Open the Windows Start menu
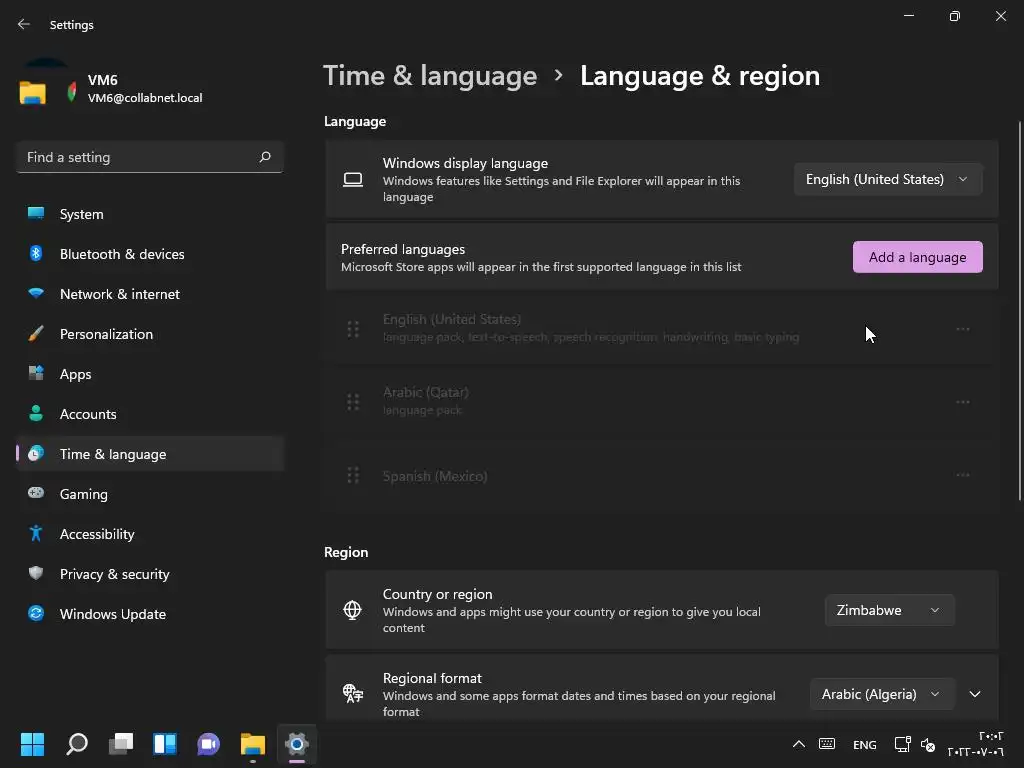 32,744
